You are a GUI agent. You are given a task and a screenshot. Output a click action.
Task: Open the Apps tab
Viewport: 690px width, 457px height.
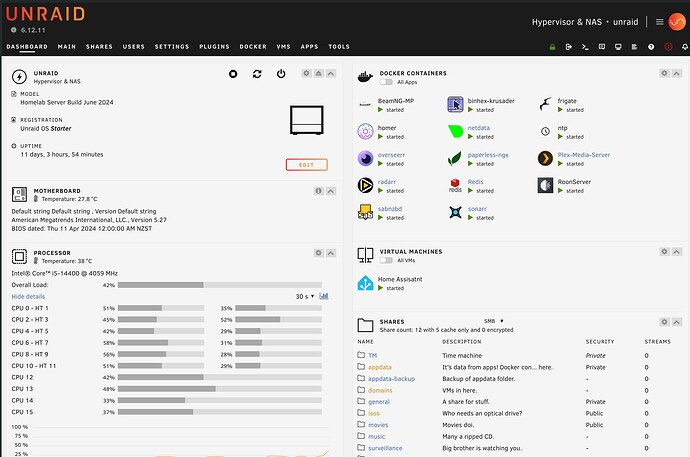coord(309,47)
